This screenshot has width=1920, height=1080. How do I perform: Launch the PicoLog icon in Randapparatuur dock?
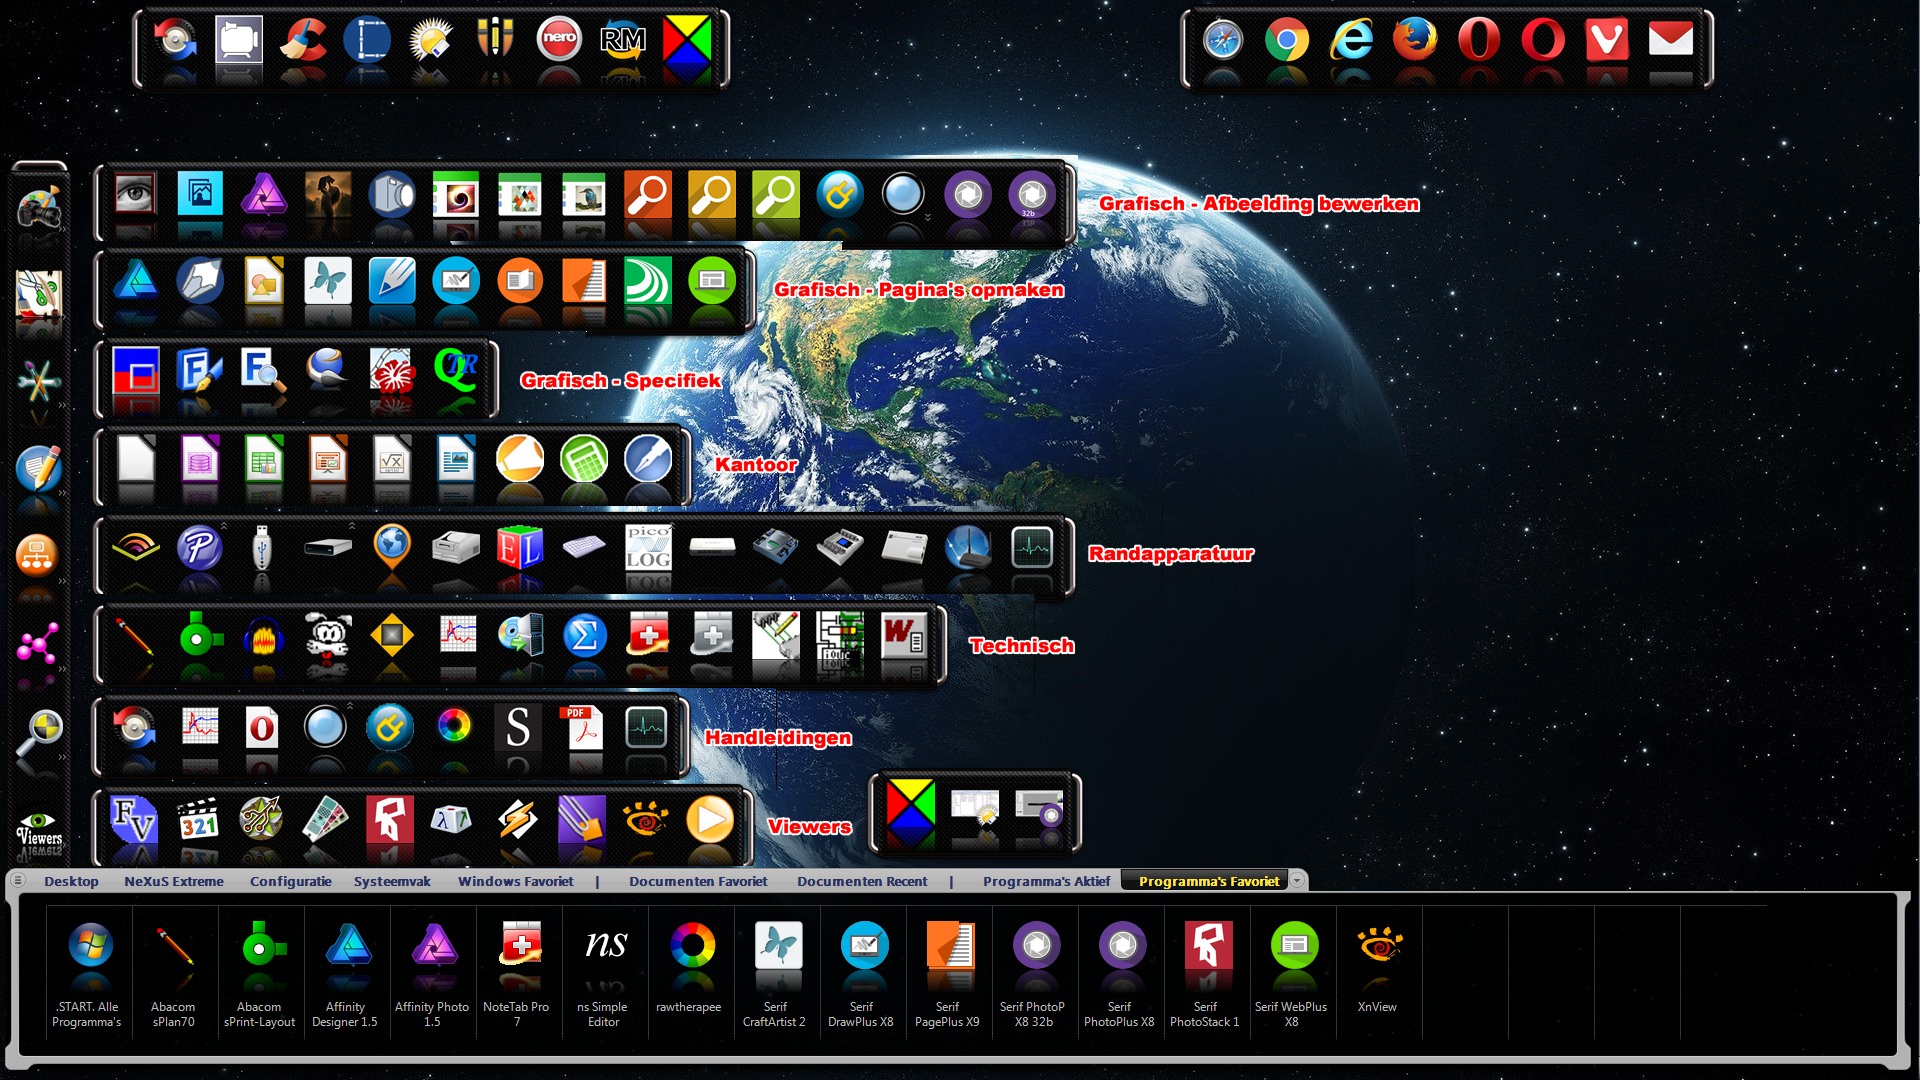pyautogui.click(x=648, y=547)
